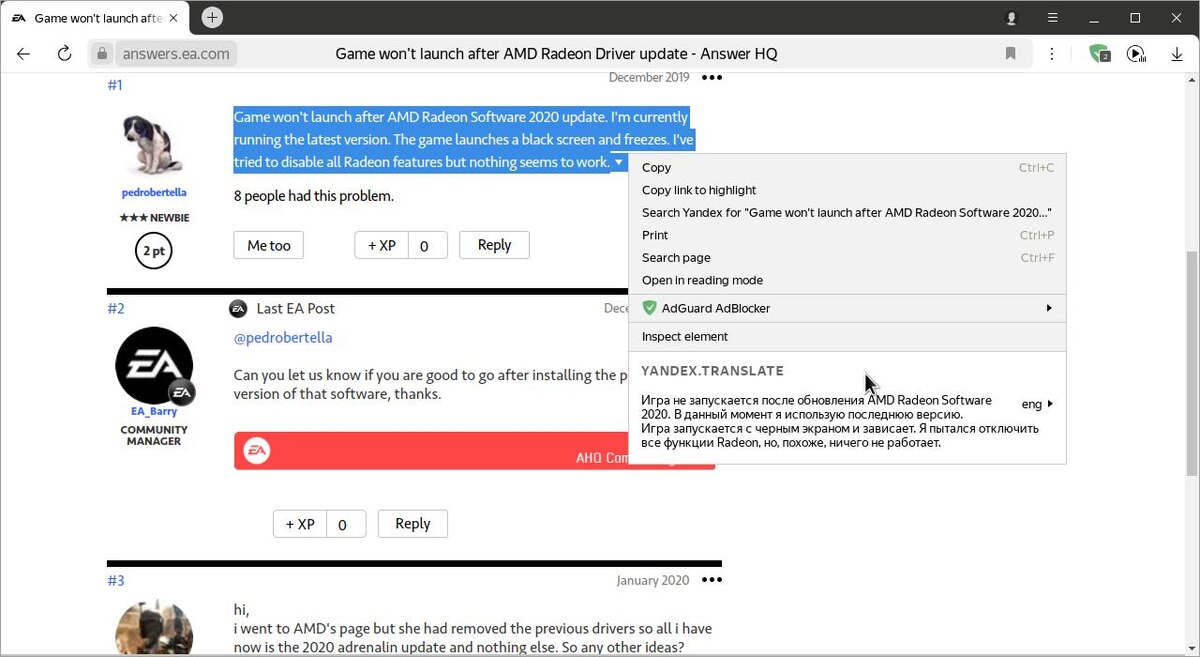Open the #3 post permalink

pyautogui.click(x=116, y=580)
